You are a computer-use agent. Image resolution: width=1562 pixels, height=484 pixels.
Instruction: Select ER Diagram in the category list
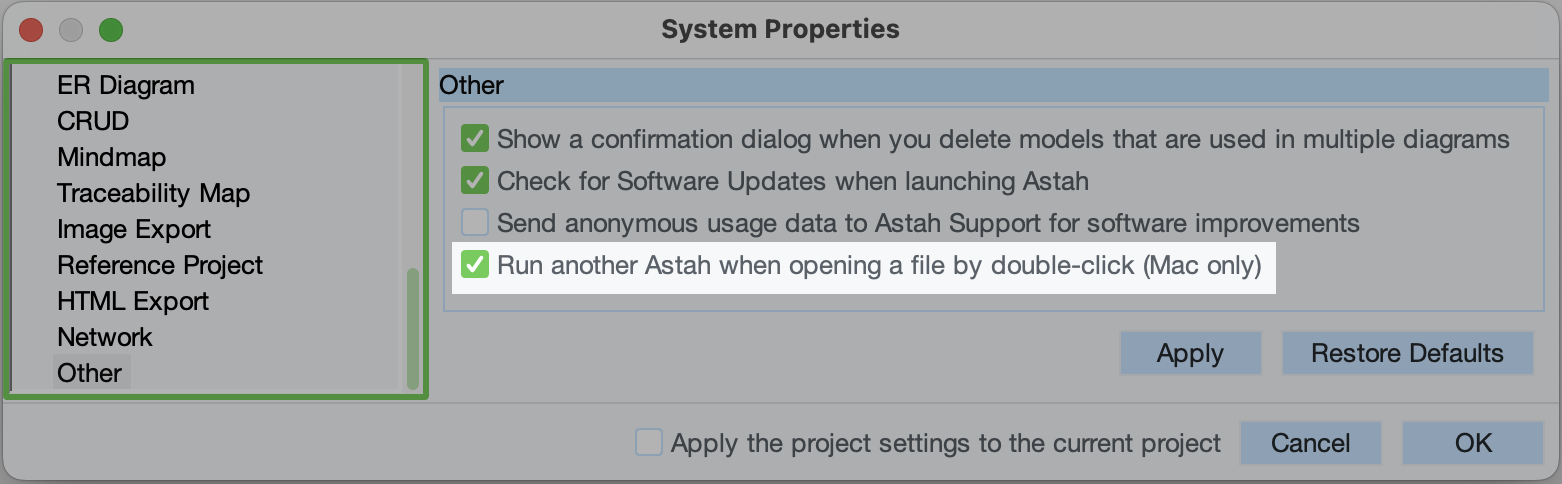click(x=126, y=85)
